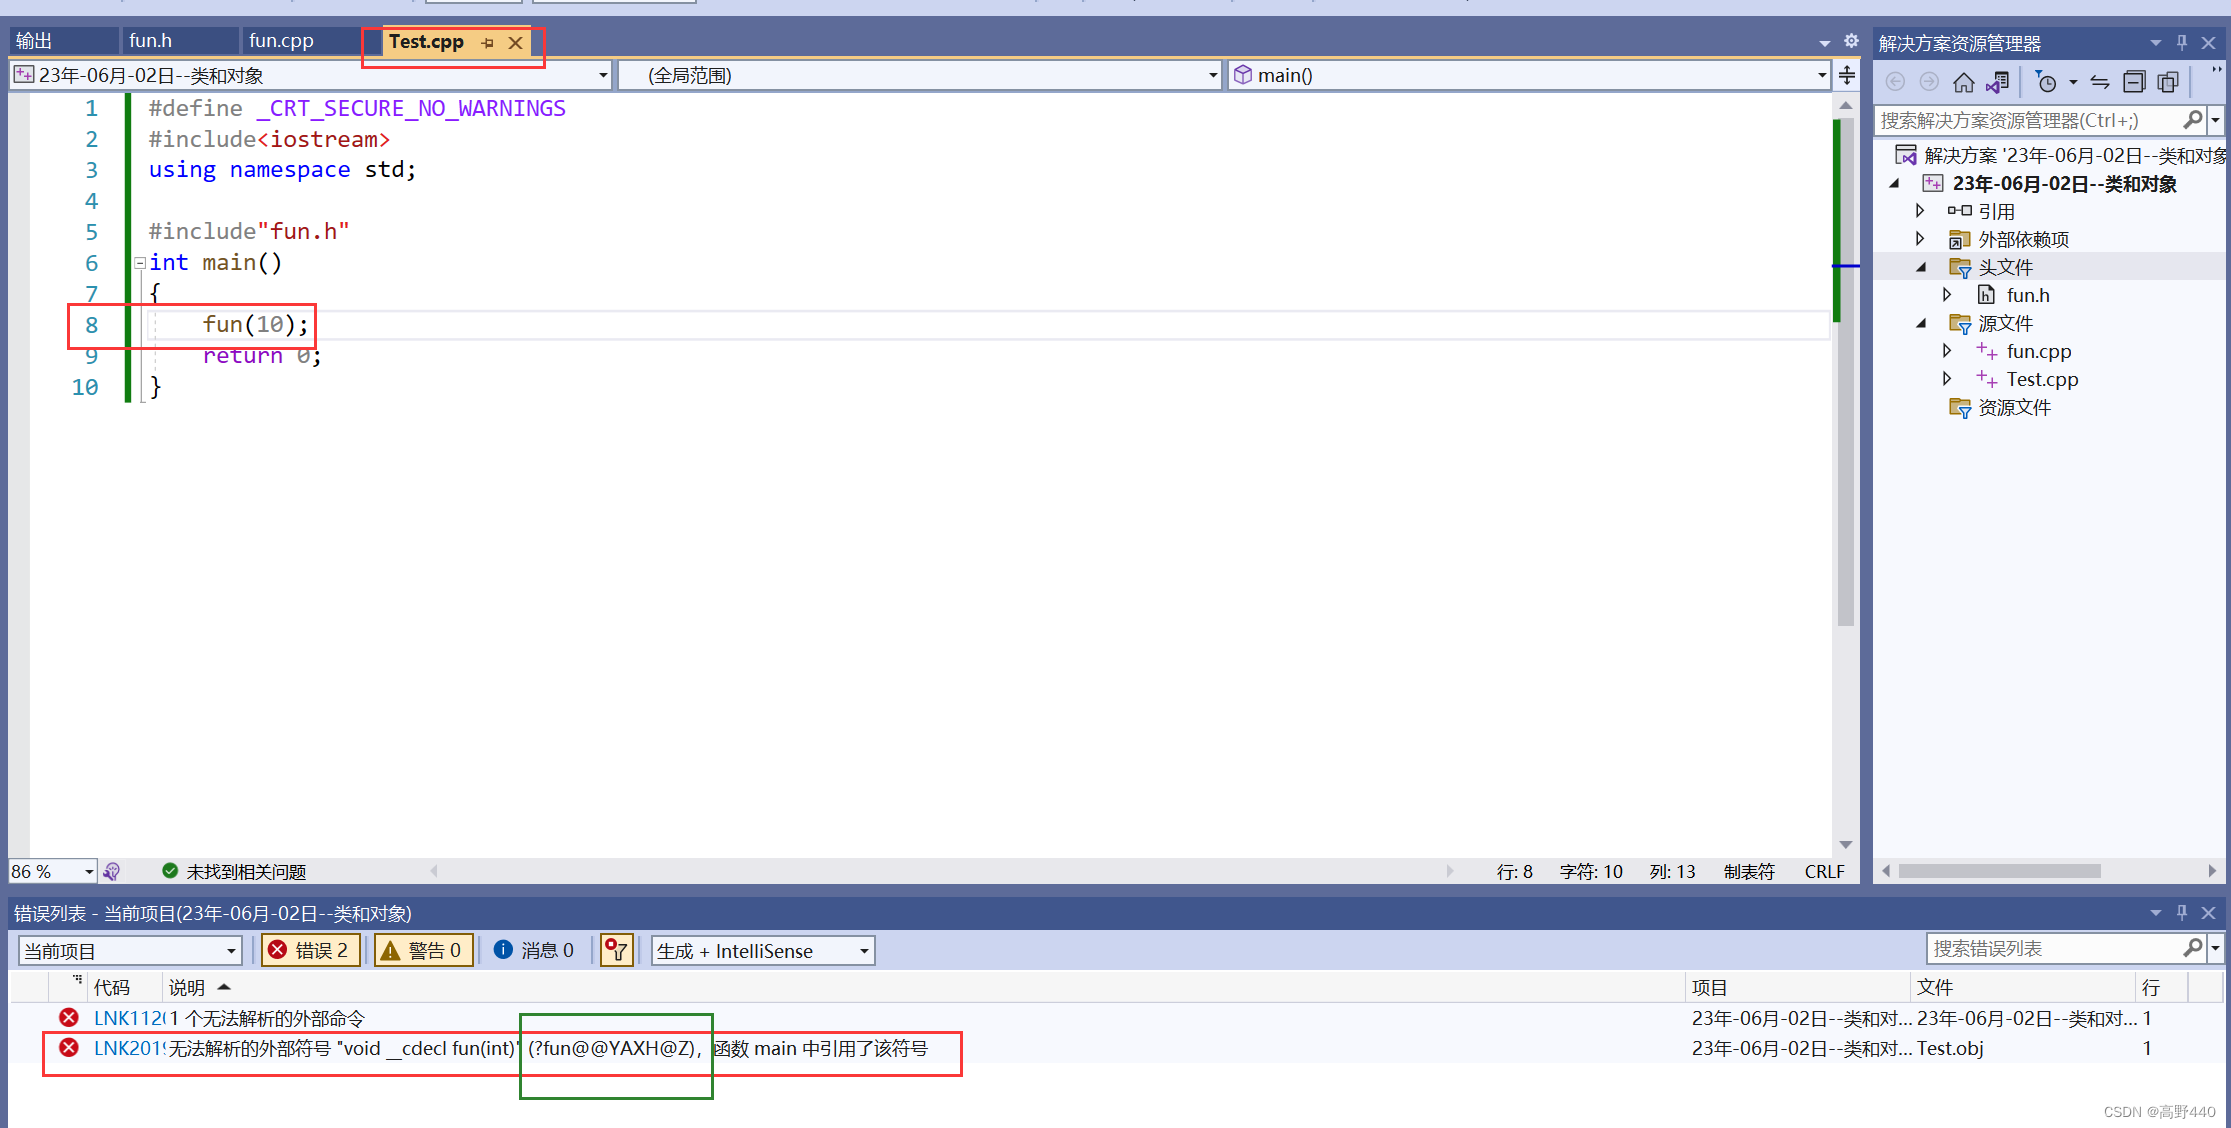Click Sync with Active Document icon

click(2100, 82)
